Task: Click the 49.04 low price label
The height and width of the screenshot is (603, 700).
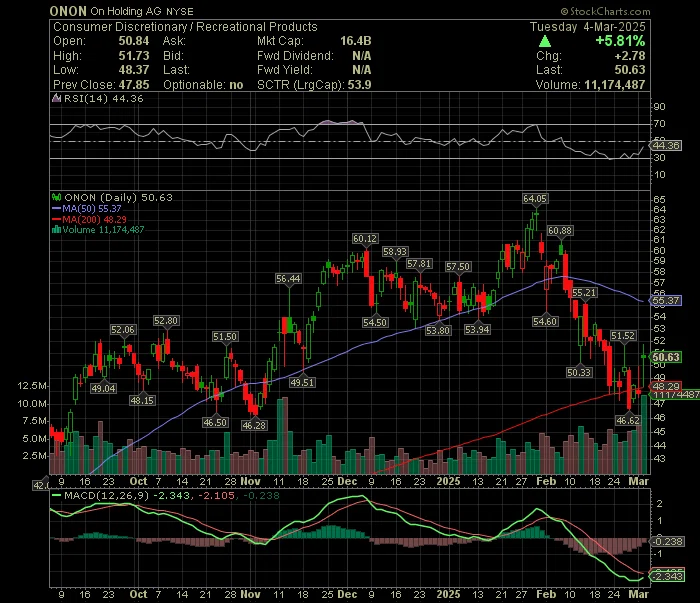Action: point(104,388)
